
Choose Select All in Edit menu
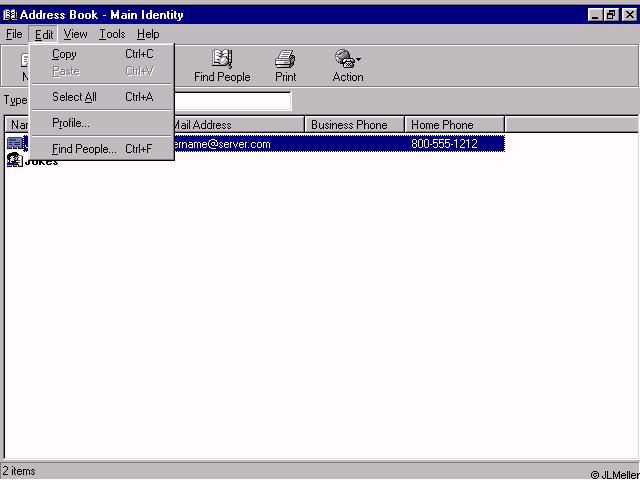click(74, 97)
